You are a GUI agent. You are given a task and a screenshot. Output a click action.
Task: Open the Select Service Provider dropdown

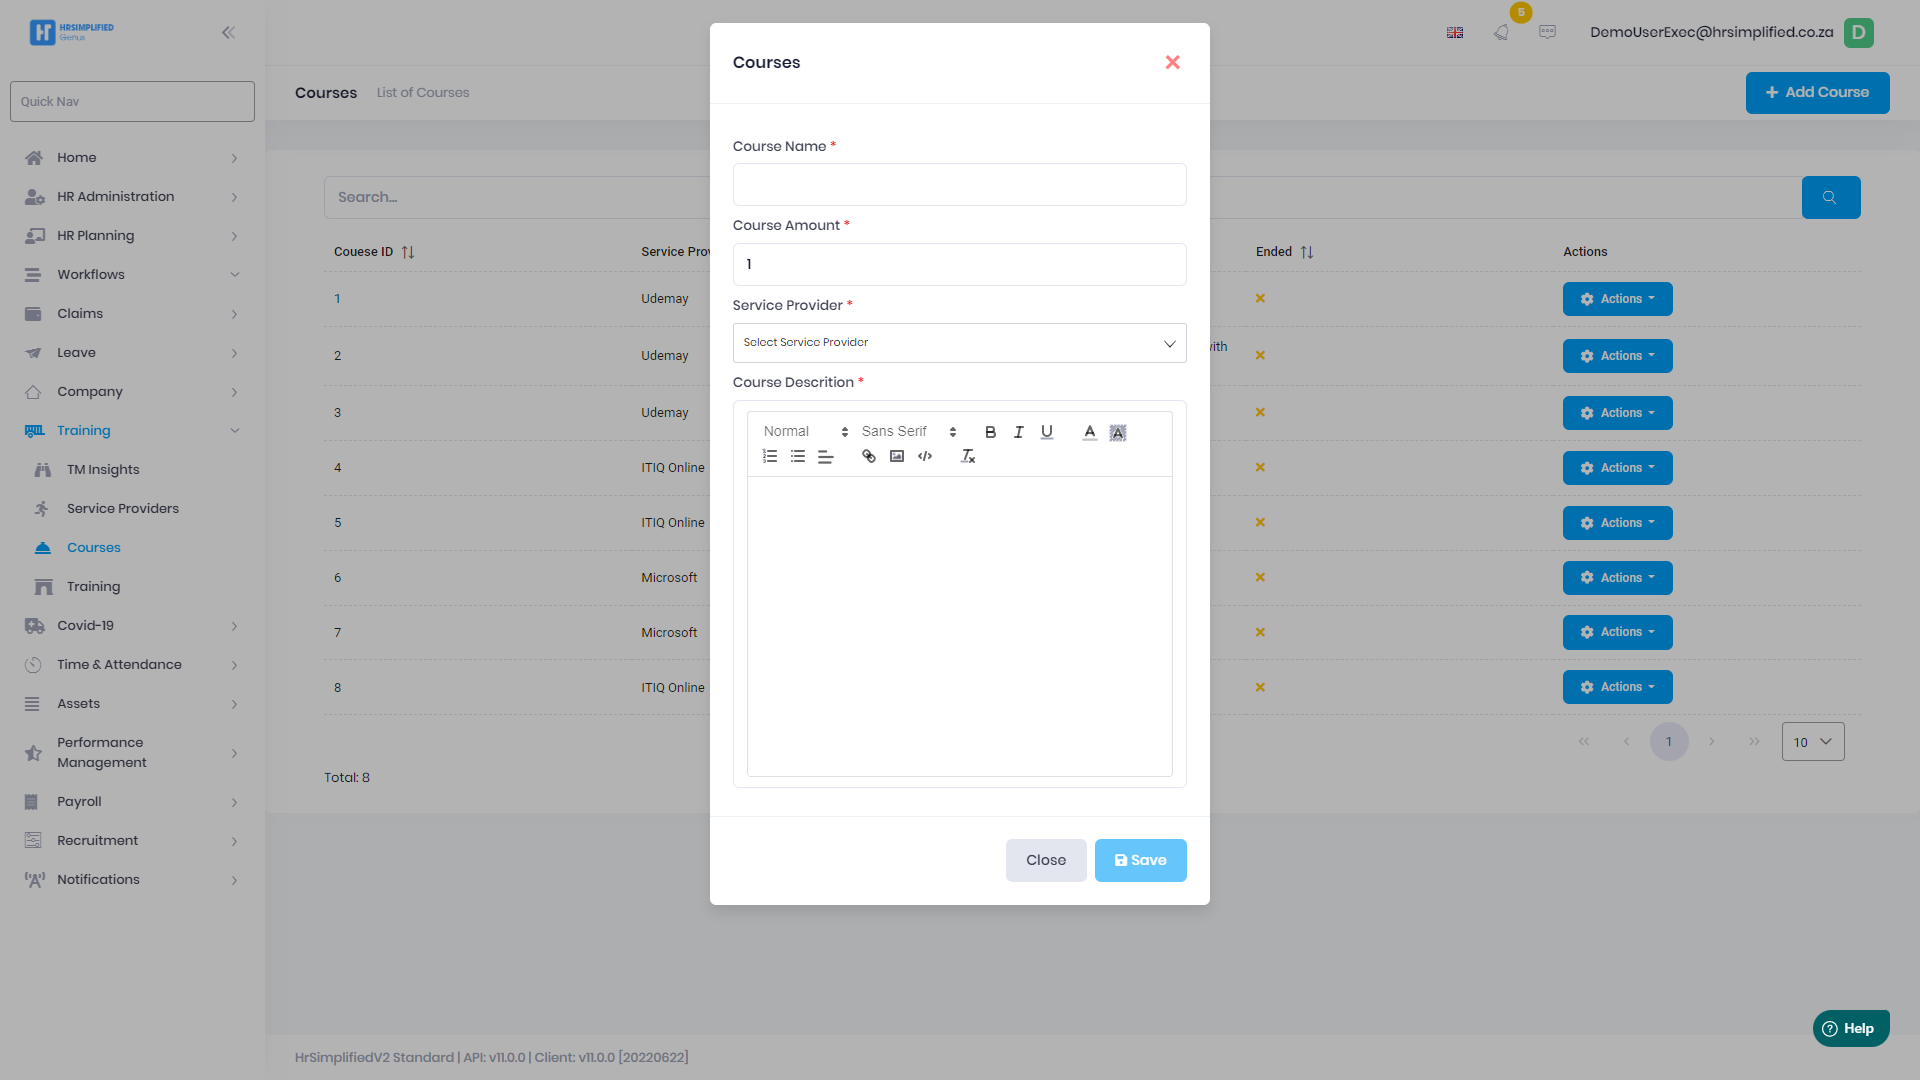[x=958, y=343]
